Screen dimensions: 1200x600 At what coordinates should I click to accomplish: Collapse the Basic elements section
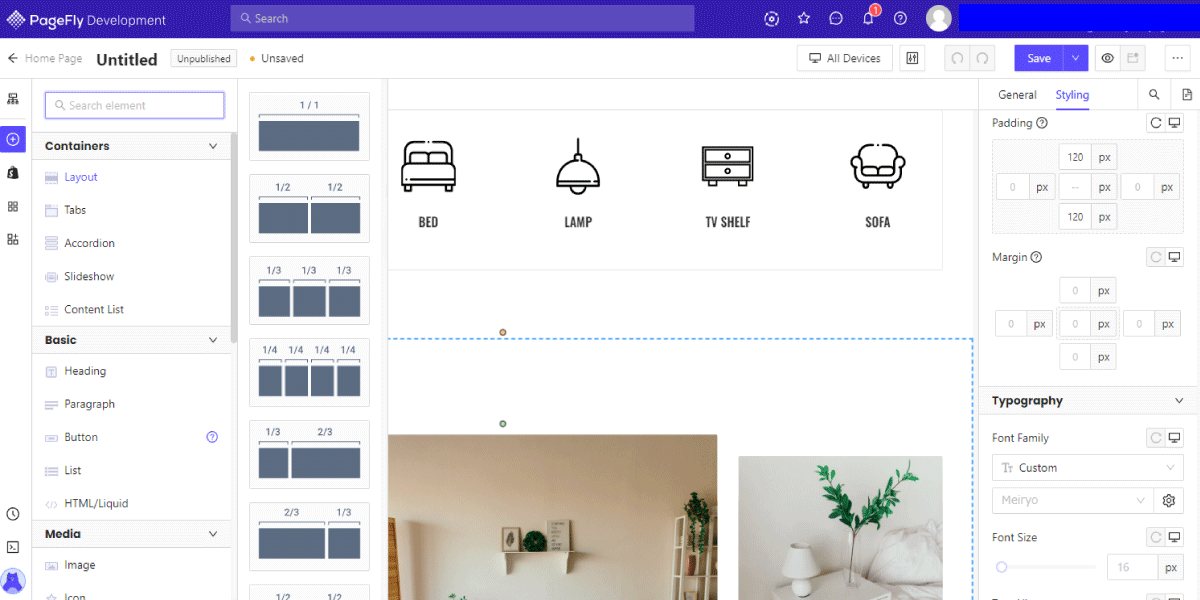[x=213, y=340]
